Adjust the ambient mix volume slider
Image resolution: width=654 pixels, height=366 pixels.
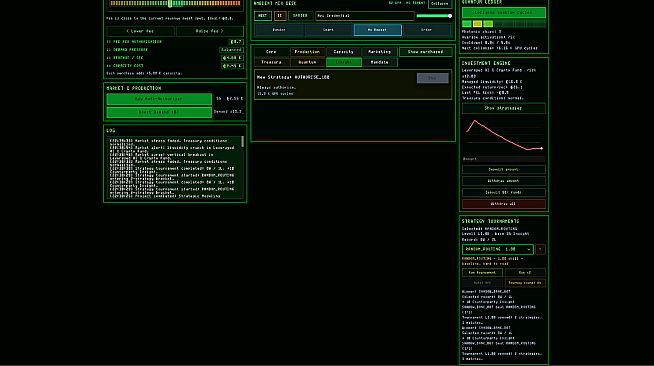coord(434,16)
